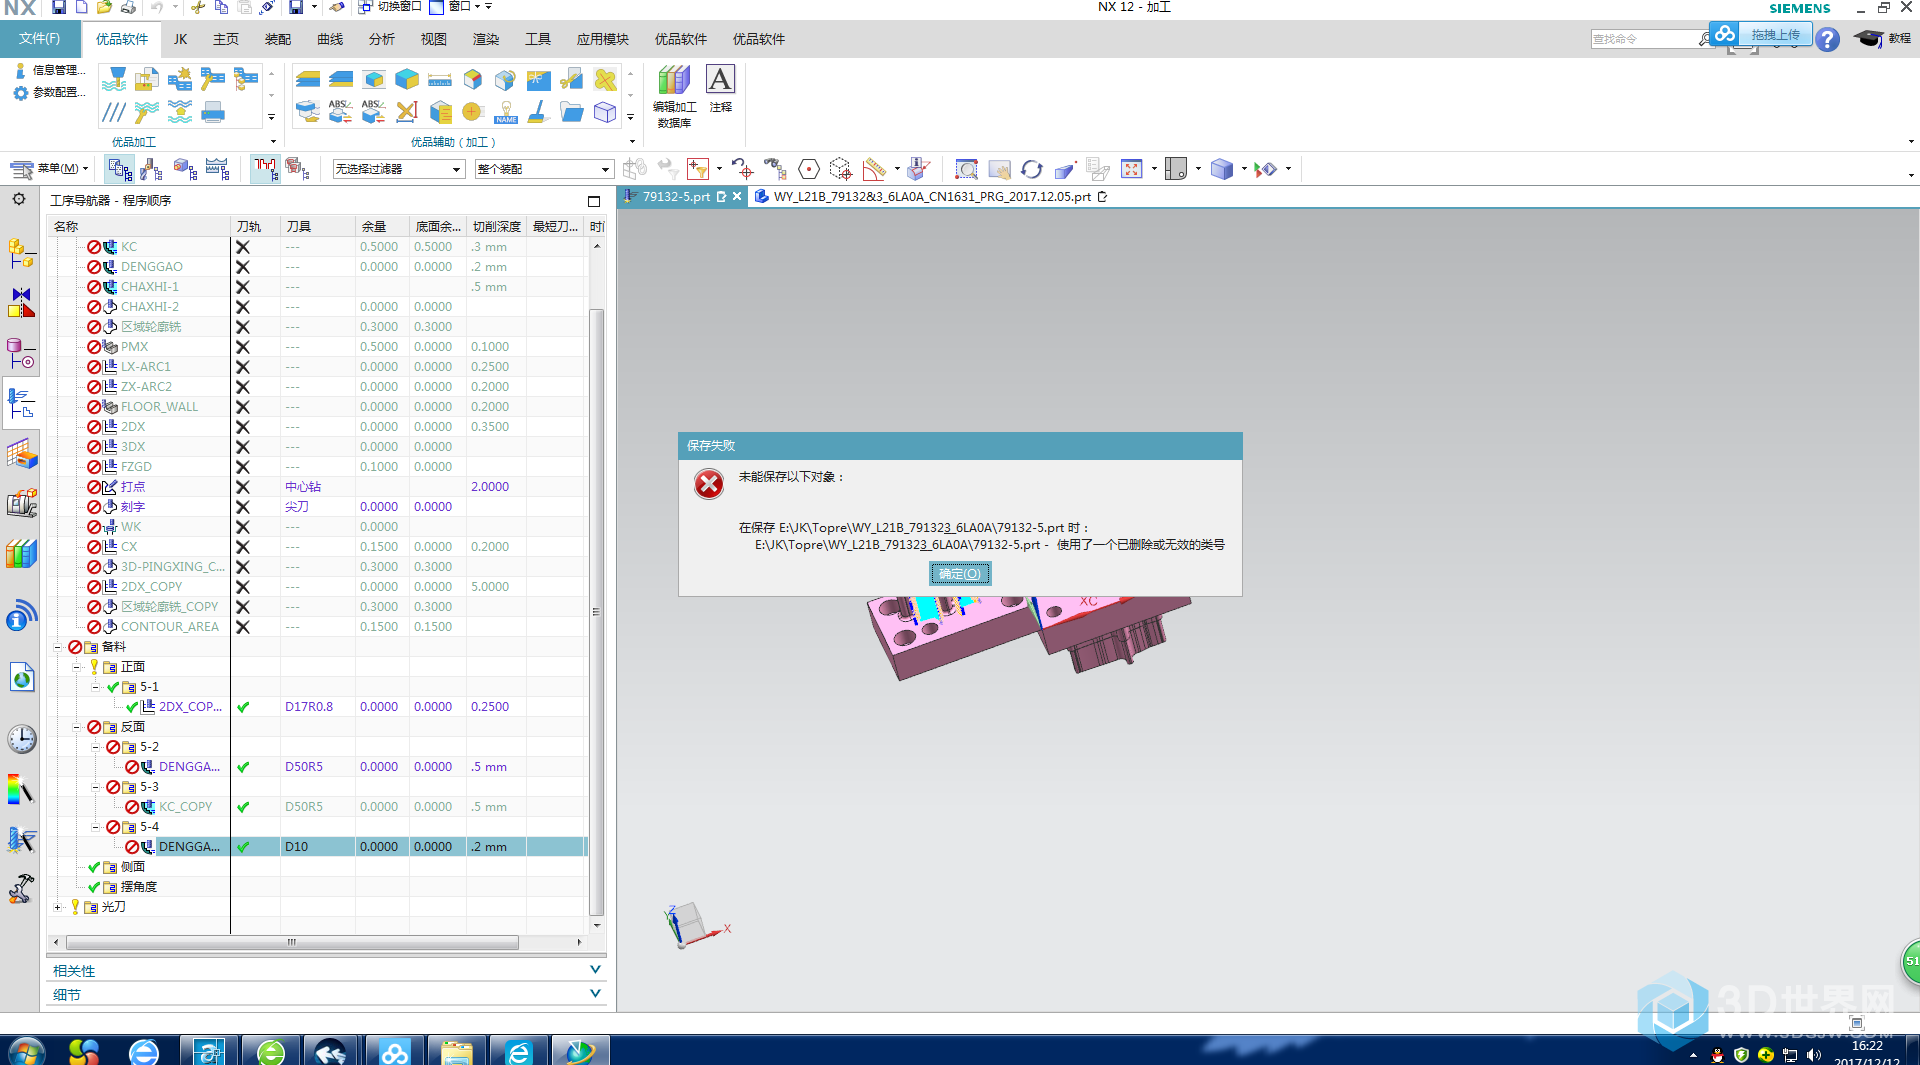The image size is (1920, 1065).
Task: Switch to Program Order view
Action: click(x=120, y=169)
